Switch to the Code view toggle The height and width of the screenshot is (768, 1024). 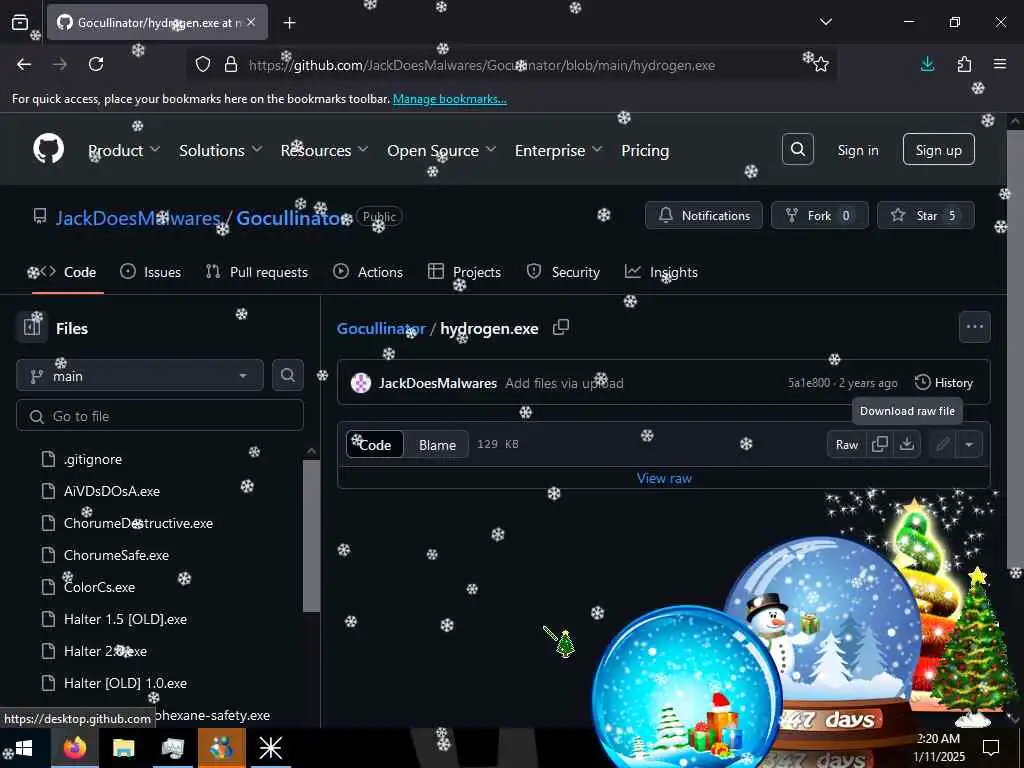click(x=375, y=444)
